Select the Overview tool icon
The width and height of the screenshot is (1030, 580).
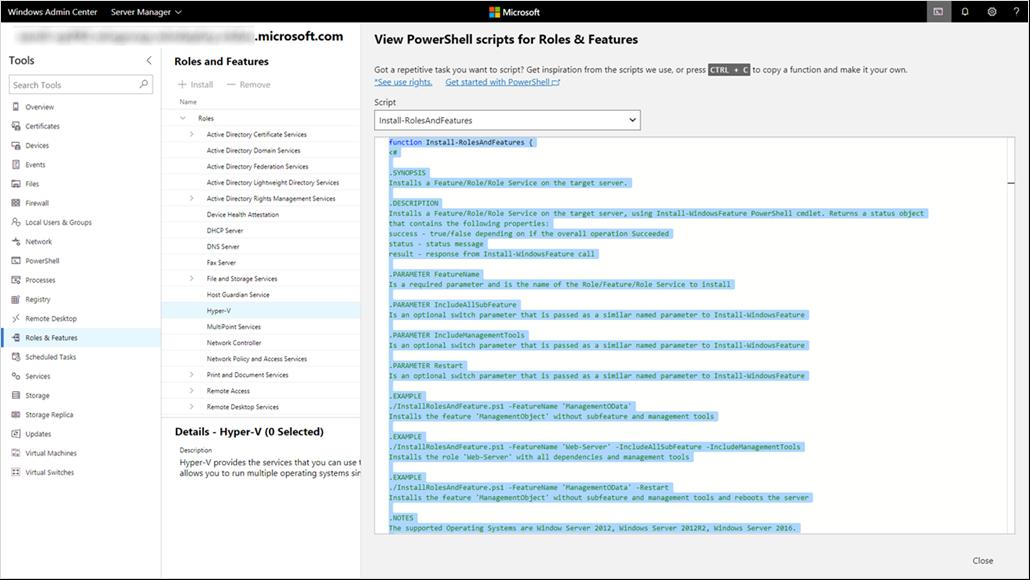coord(16,106)
